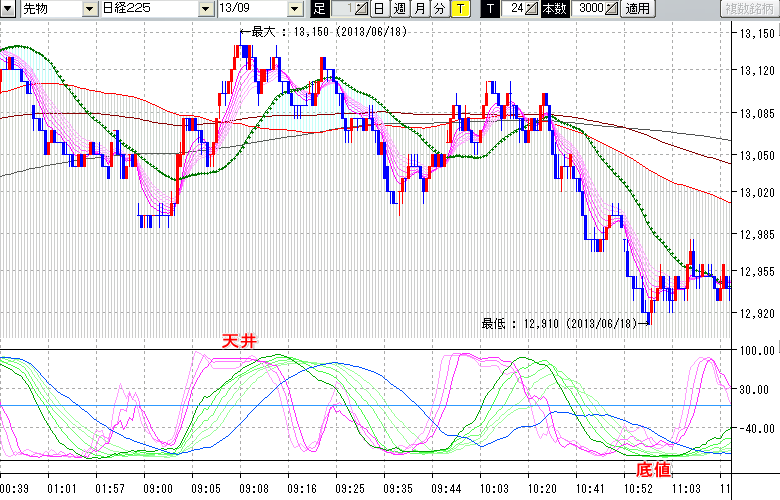780x500 pixels.
Task: Click the leftmost dropdown arrow in toolbar
Action: tap(7, 9)
